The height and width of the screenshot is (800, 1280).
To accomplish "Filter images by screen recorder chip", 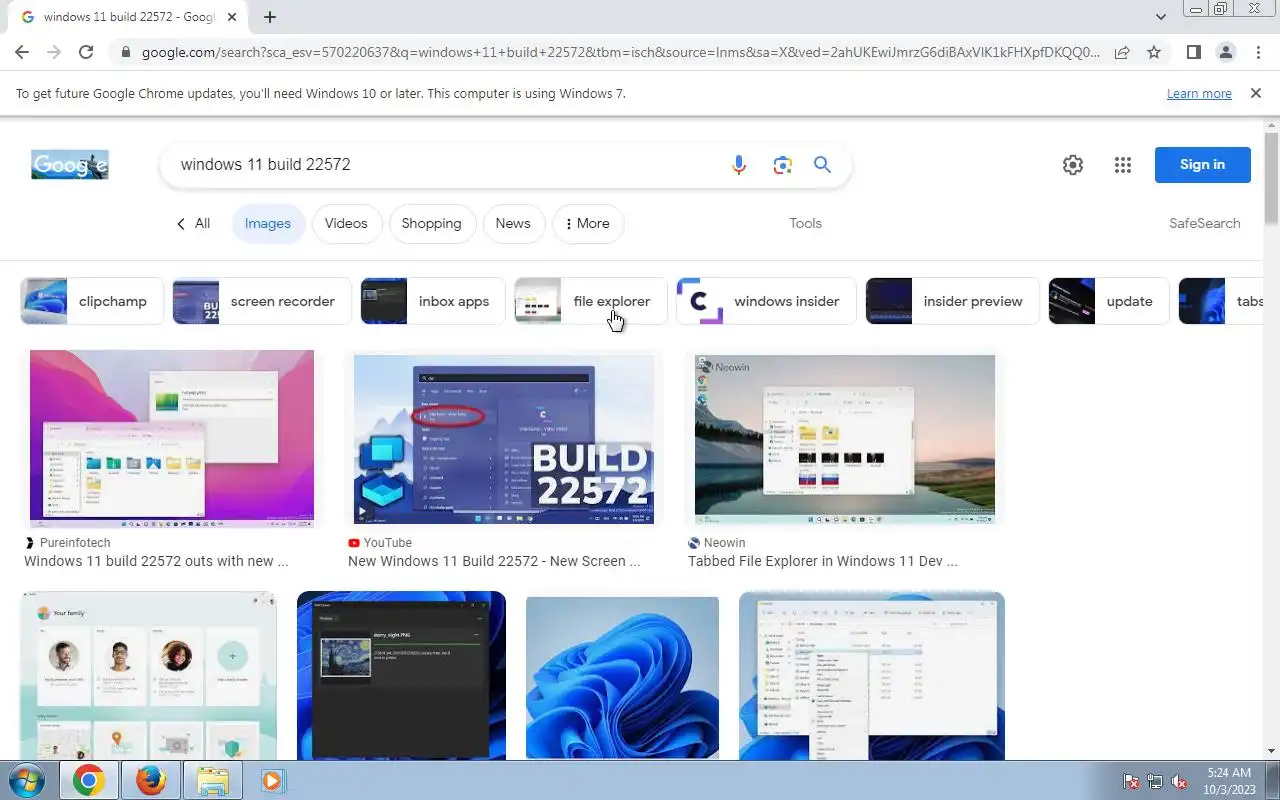I will coord(262,301).
